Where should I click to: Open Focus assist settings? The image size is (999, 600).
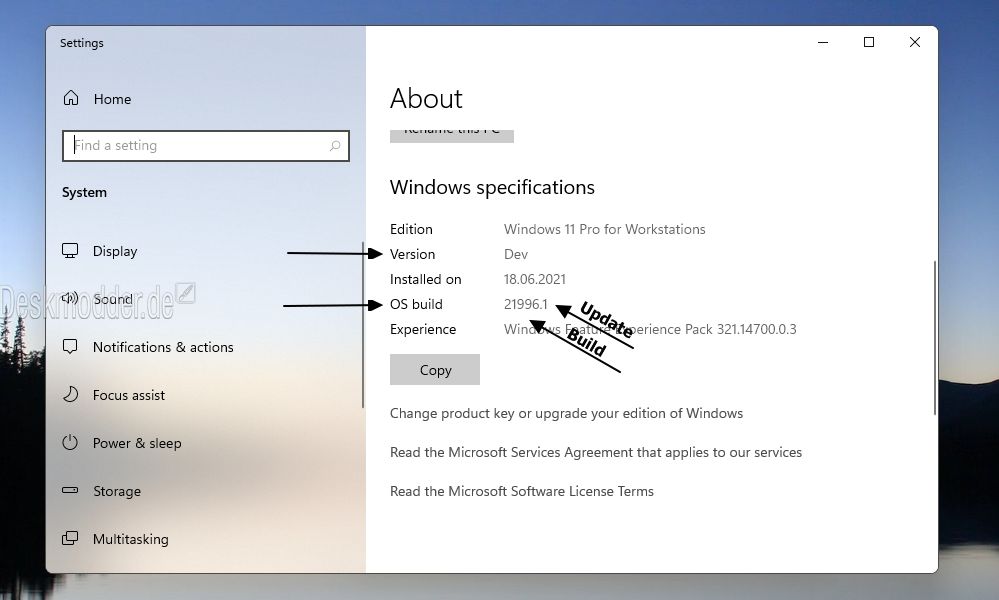point(129,395)
